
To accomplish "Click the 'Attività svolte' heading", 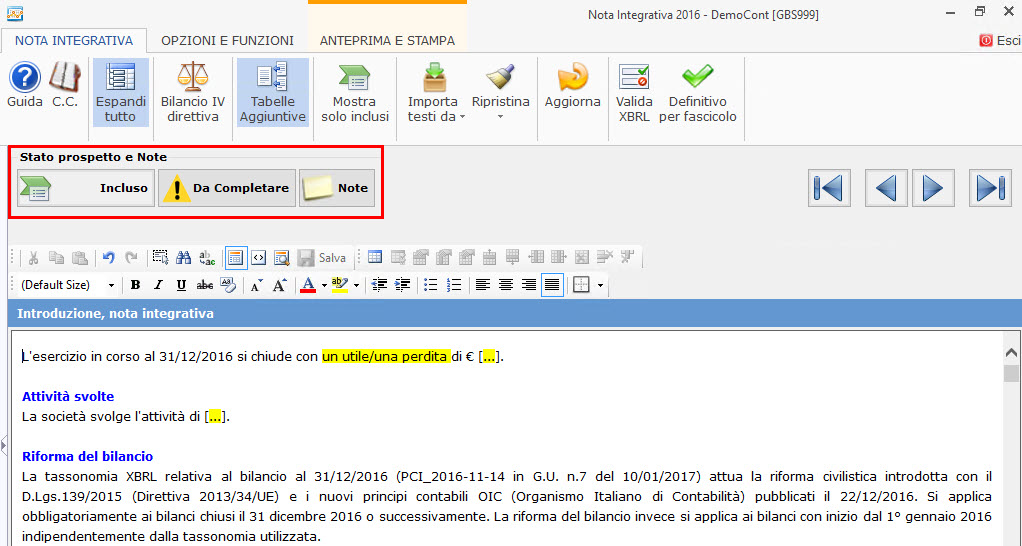I will click(68, 396).
